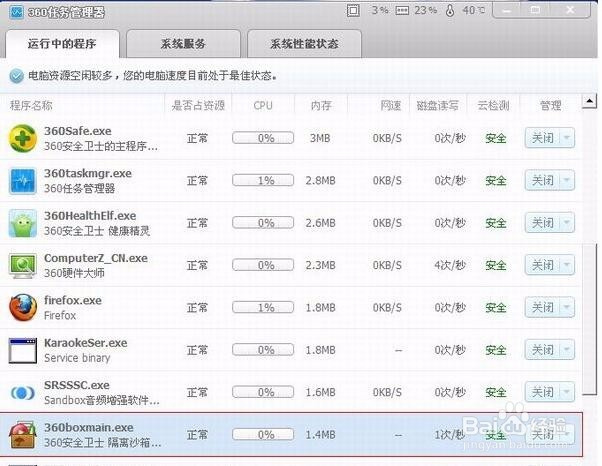The height and width of the screenshot is (466, 602).
Task: Click the 360HealthElf.exe green elf icon
Action: click(x=23, y=223)
